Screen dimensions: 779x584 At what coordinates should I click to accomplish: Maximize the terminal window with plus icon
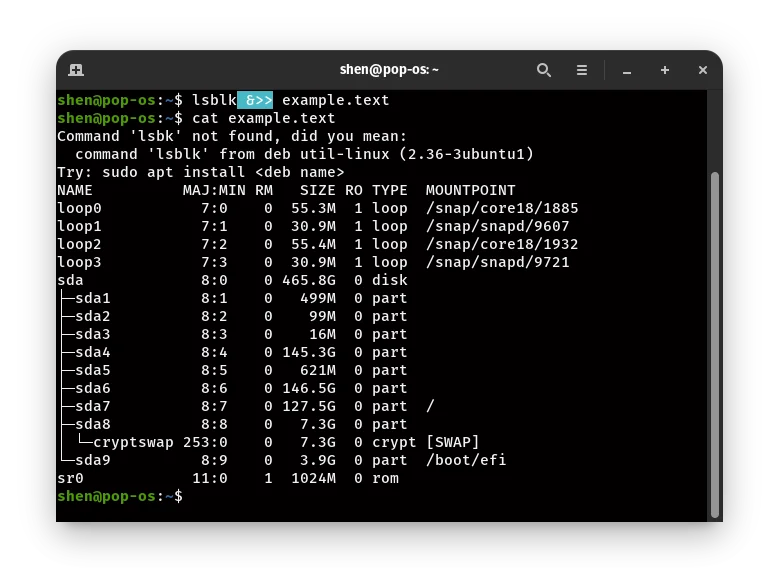coord(665,70)
